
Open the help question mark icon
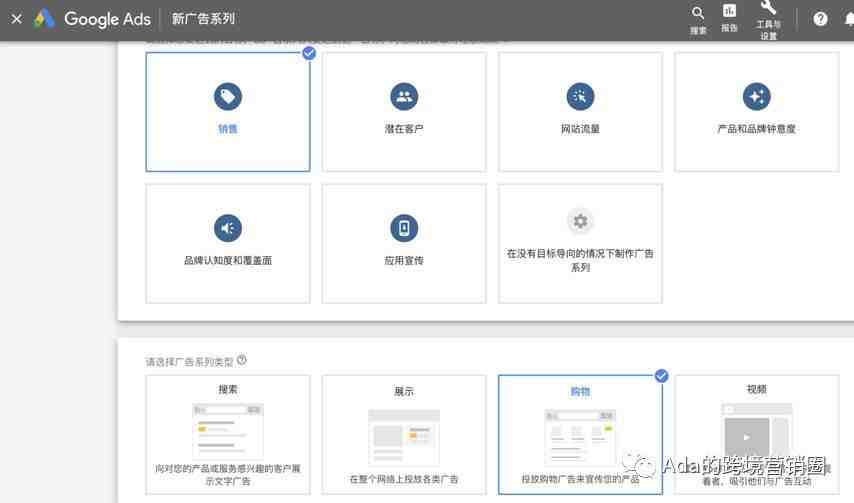point(820,19)
